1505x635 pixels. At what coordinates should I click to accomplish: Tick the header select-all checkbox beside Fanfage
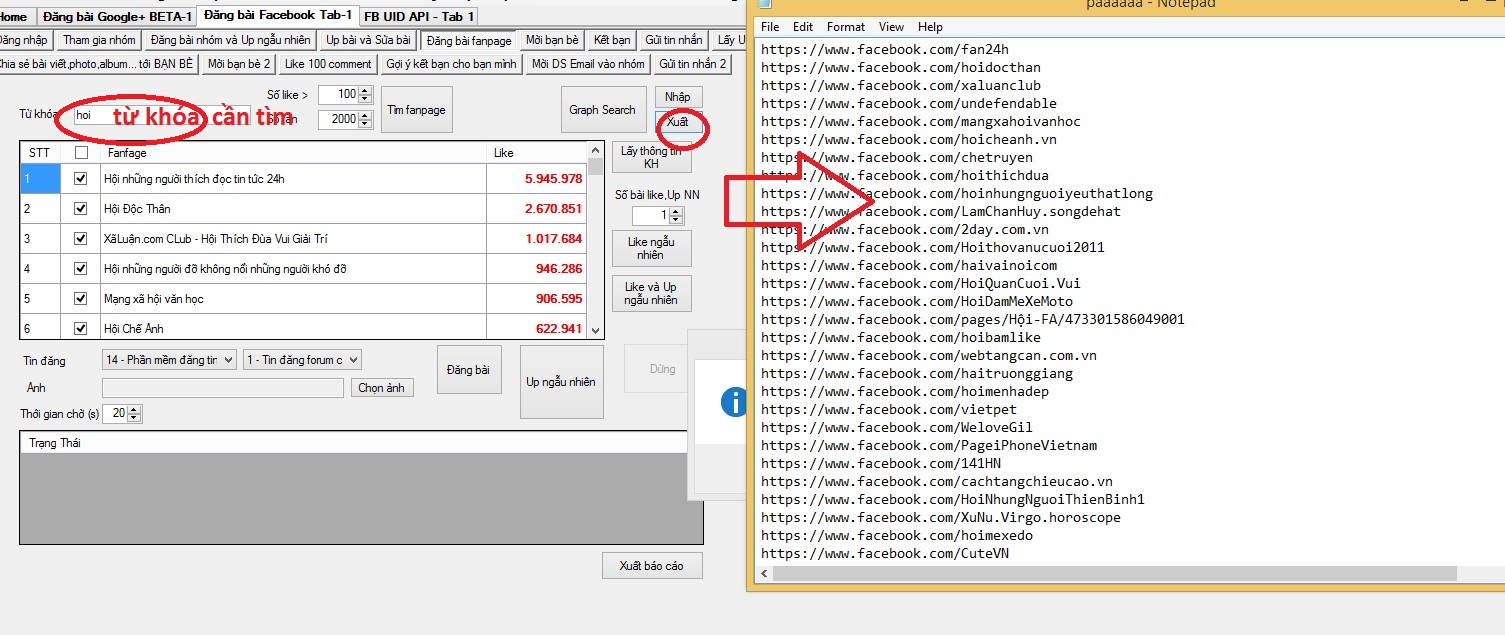click(81, 153)
